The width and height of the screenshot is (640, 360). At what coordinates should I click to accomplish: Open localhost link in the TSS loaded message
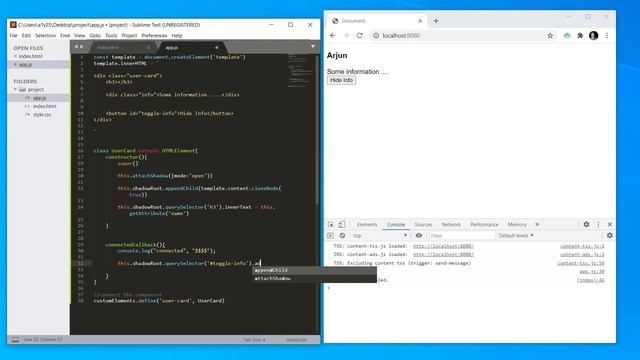[x=443, y=246]
